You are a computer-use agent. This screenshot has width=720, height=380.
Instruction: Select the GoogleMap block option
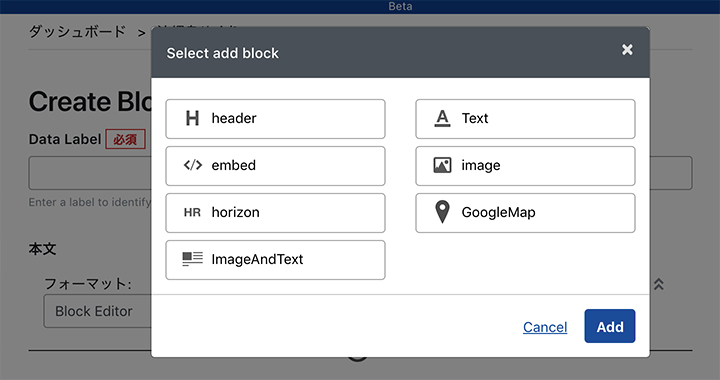525,213
